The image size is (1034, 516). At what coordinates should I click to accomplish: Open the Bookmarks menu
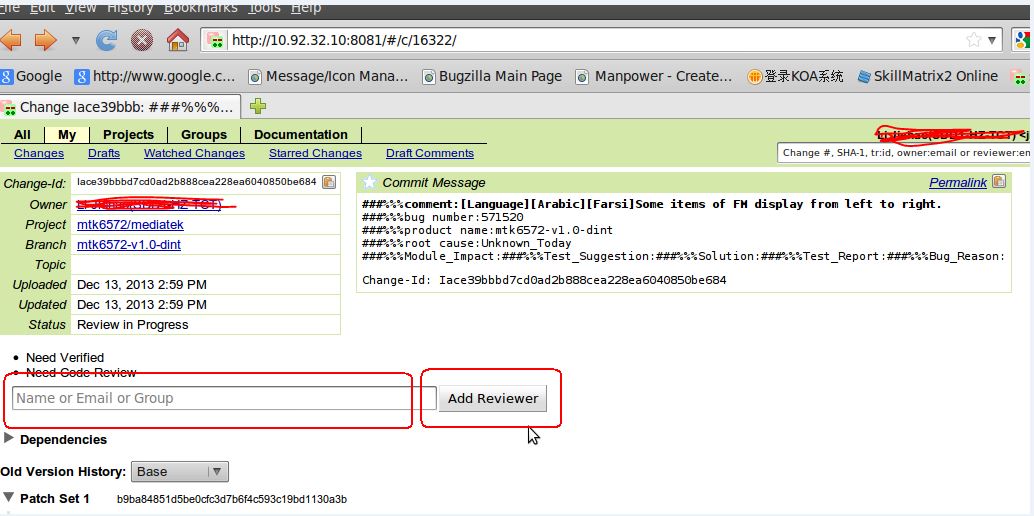pos(201,8)
